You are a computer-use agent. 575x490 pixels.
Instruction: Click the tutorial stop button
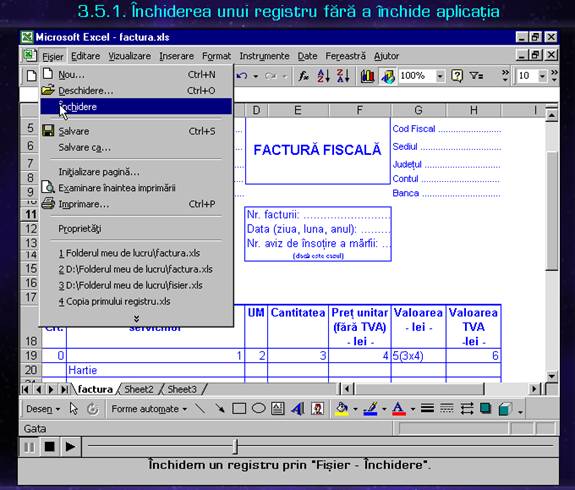(50, 447)
